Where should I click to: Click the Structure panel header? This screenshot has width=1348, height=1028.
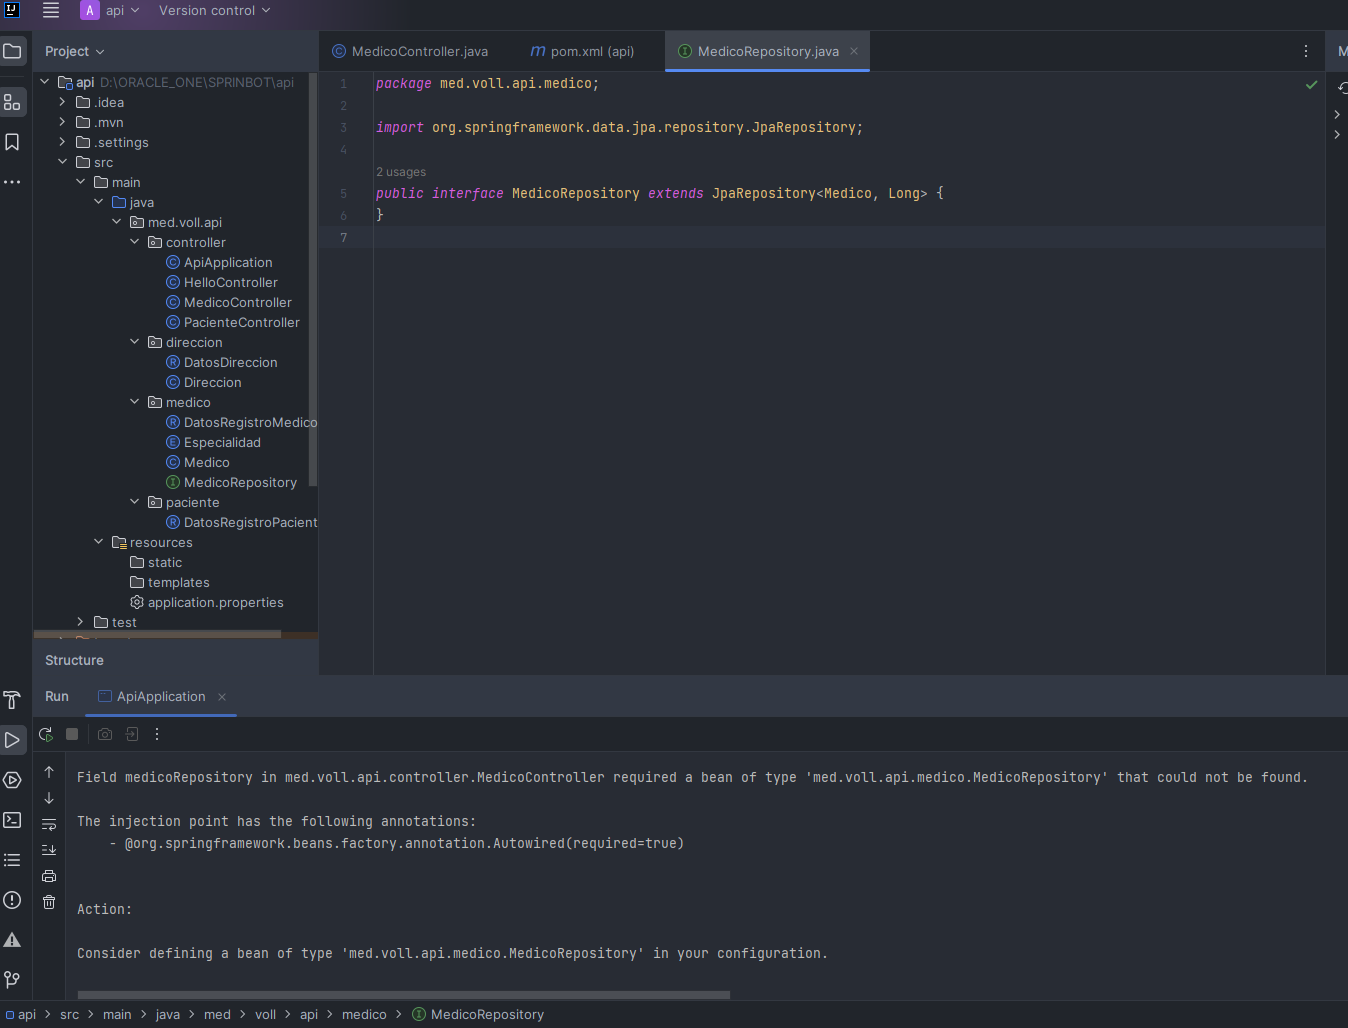click(74, 660)
